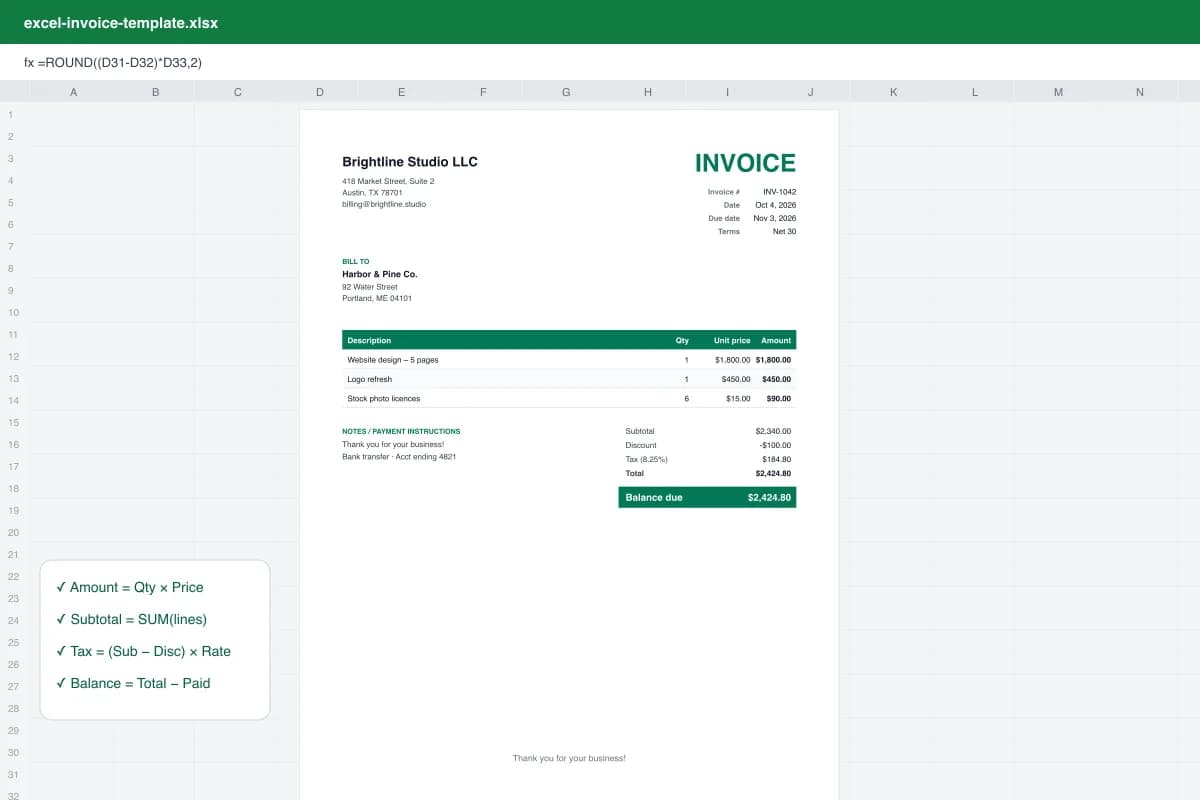This screenshot has width=1200, height=800.
Task: Click Portland, ME 04101
Action: (377, 298)
